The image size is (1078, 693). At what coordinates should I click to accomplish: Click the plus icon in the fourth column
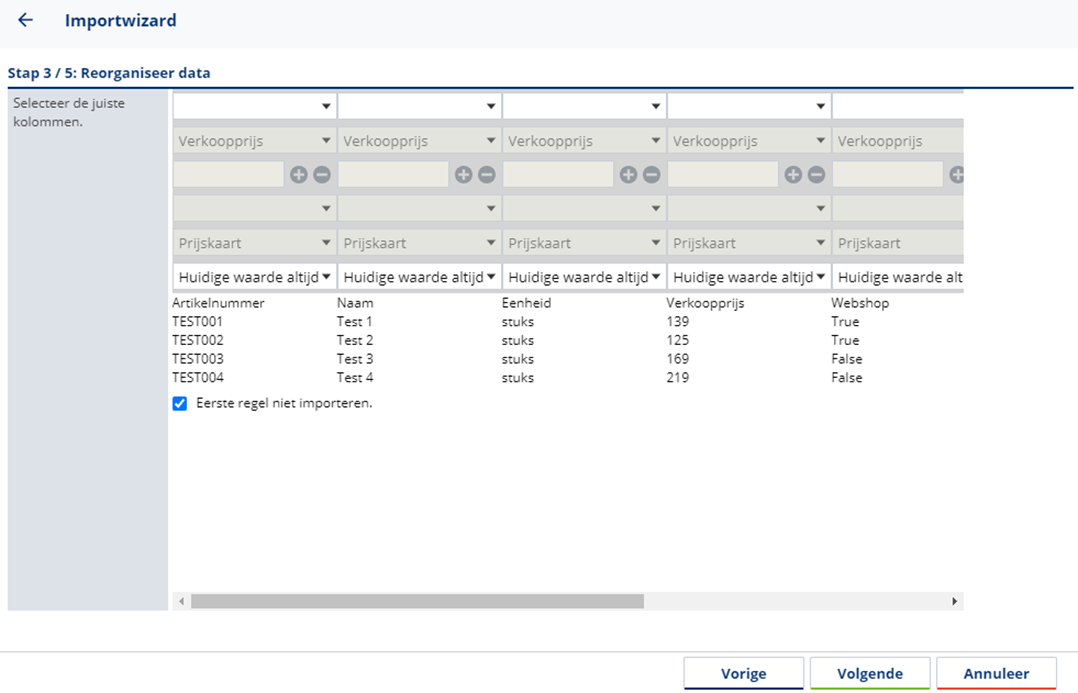click(x=793, y=175)
